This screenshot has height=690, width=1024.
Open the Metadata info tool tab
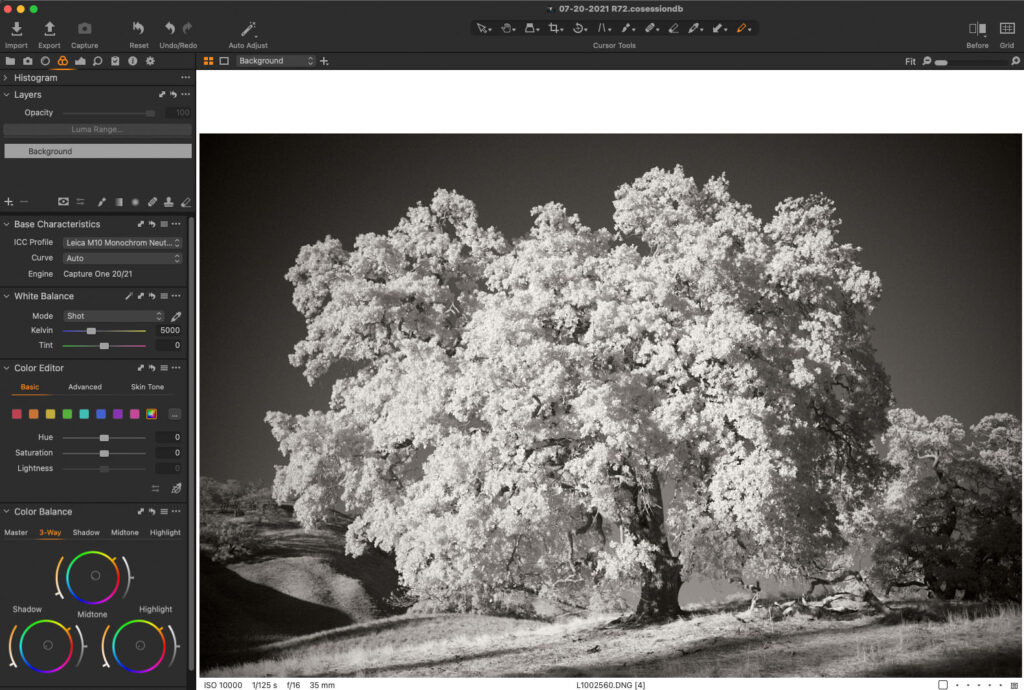coord(133,61)
